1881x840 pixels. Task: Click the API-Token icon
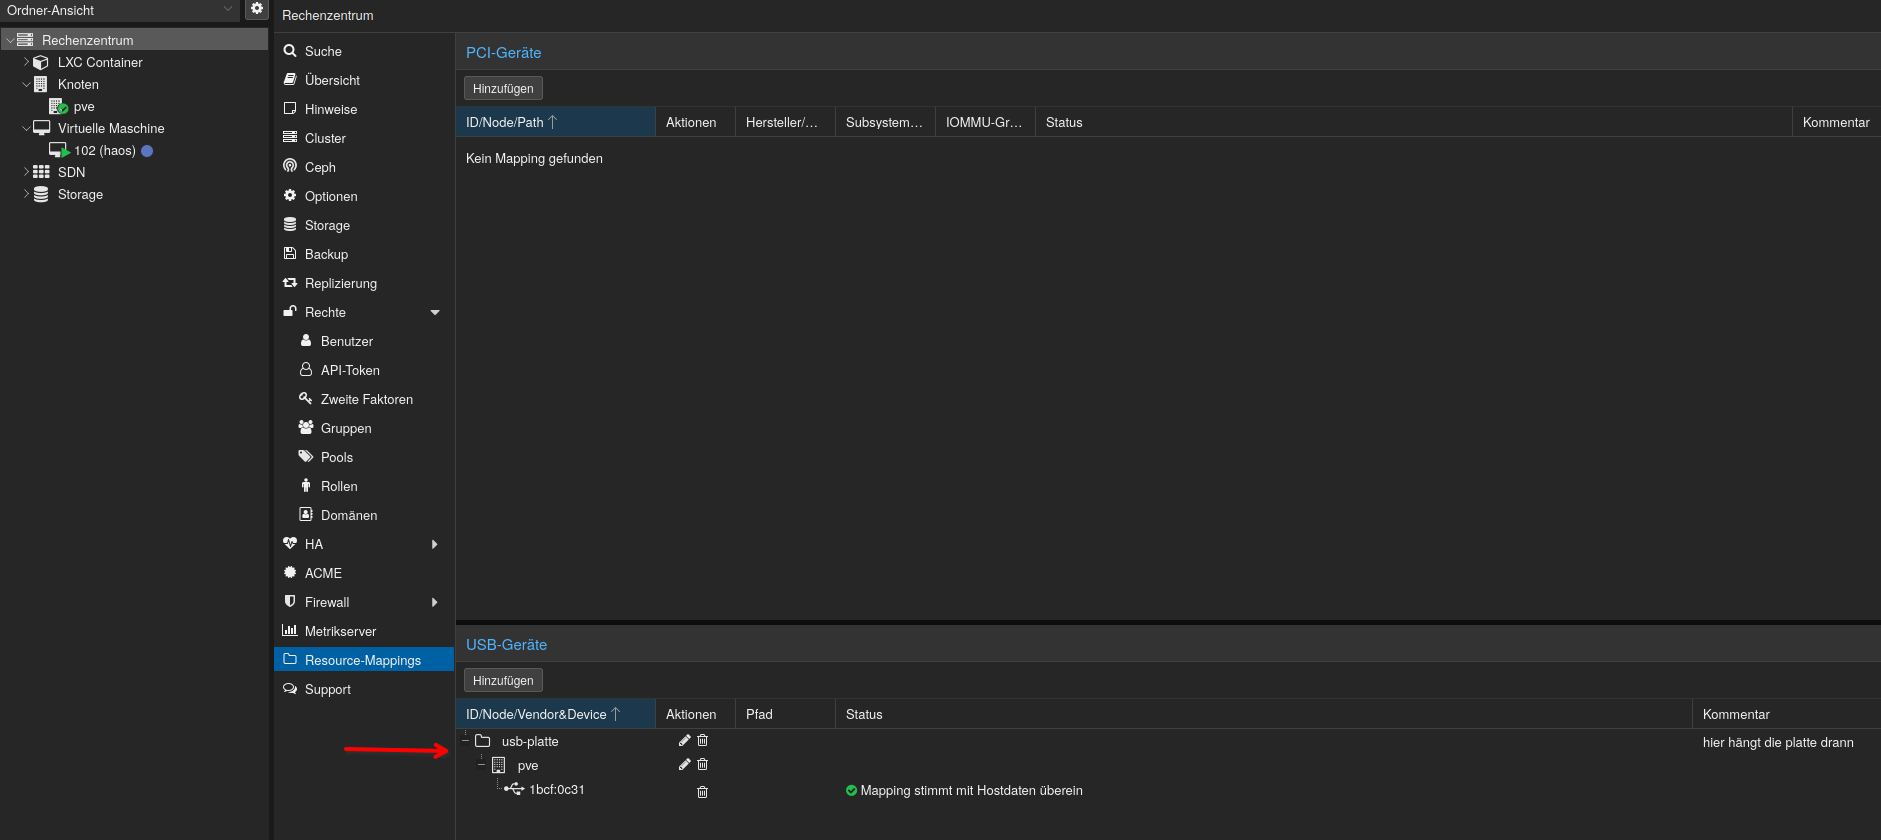pos(306,369)
